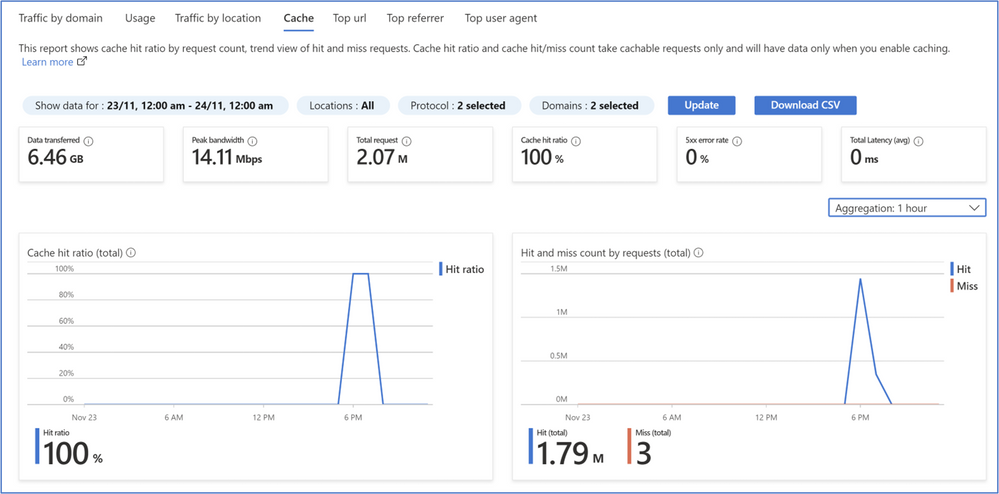Toggle the Miss series in chart legend

point(966,286)
